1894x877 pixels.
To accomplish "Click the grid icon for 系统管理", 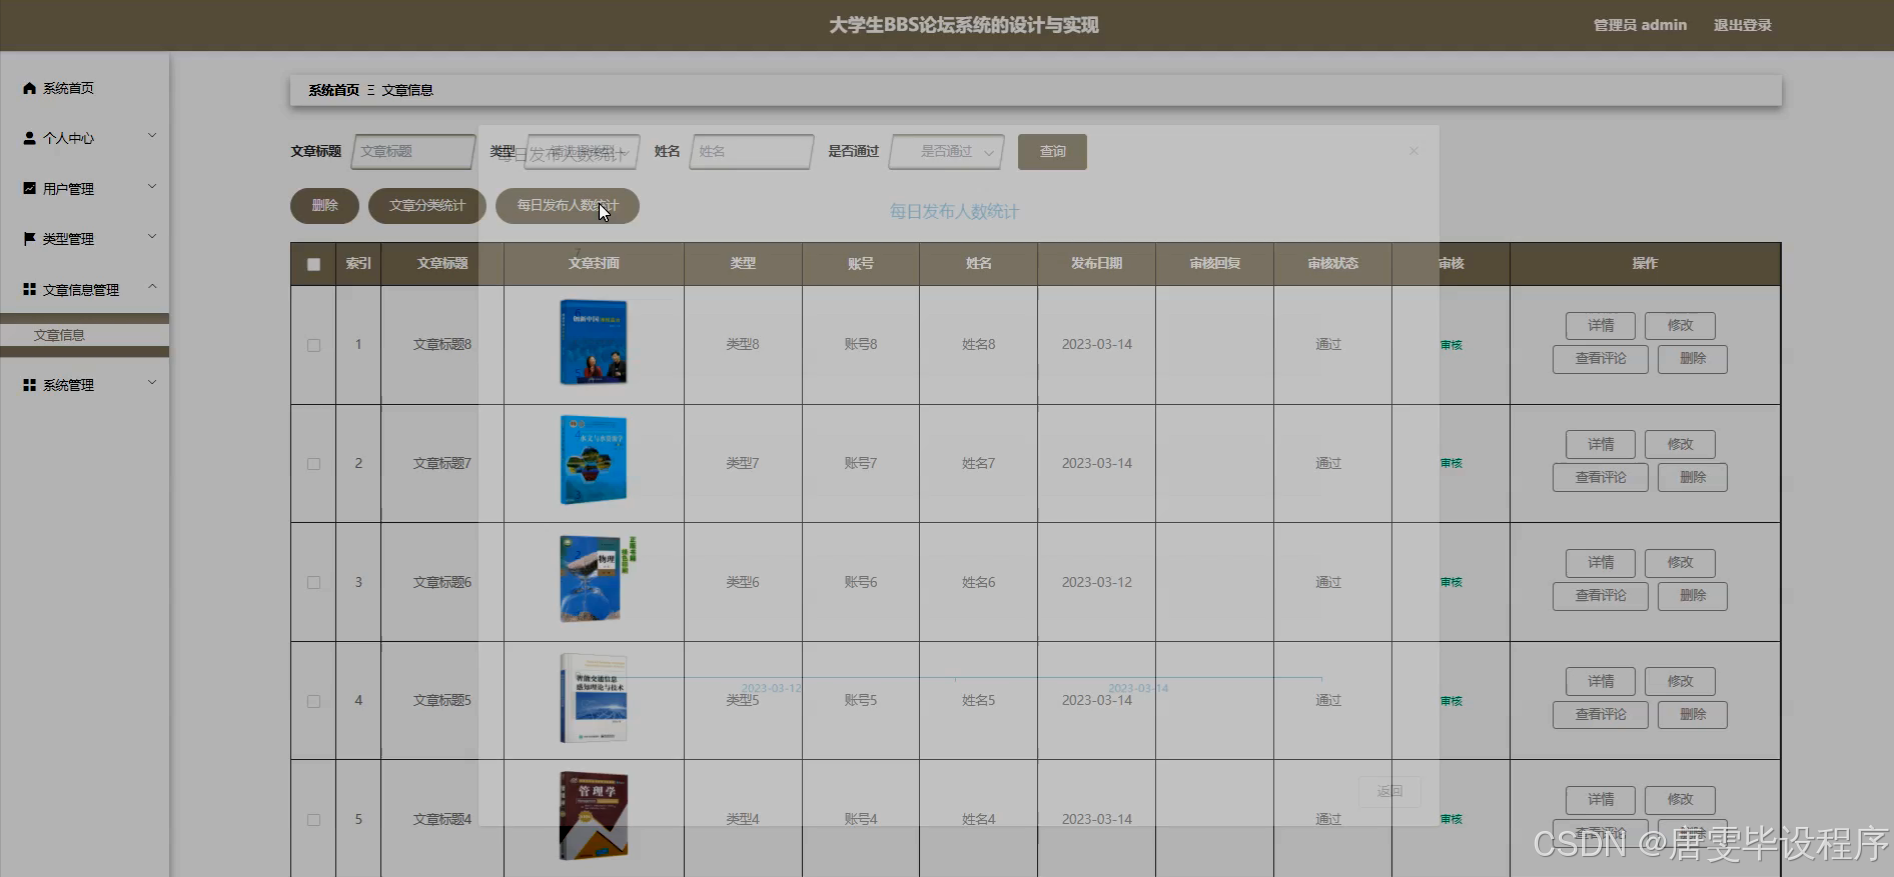I will (x=29, y=385).
